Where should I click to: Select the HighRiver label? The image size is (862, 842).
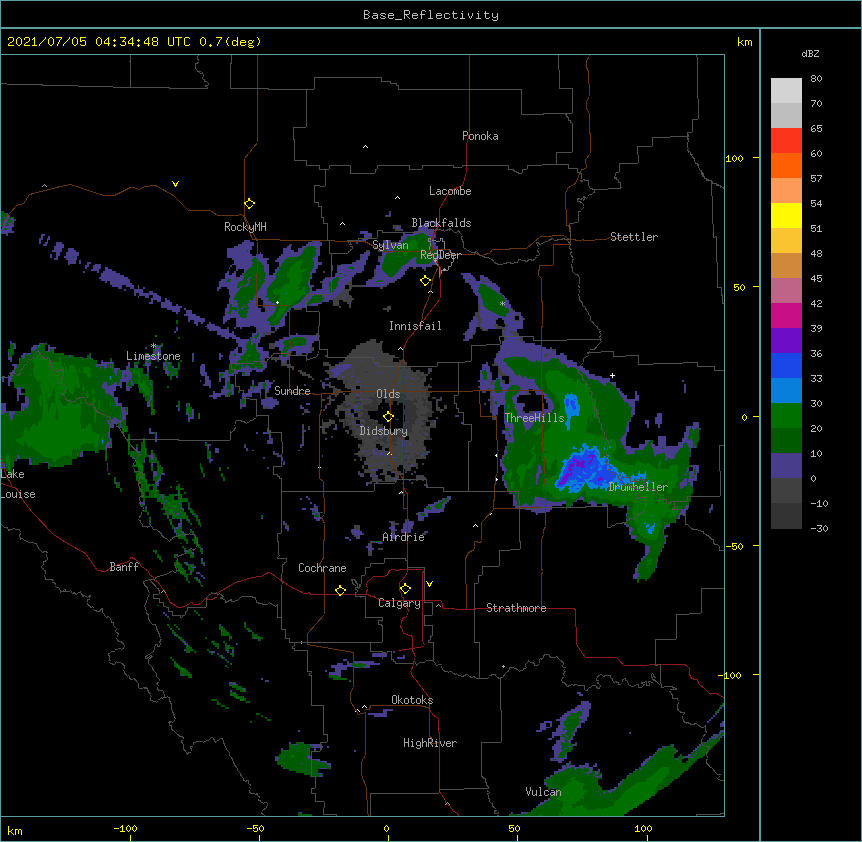tap(430, 743)
